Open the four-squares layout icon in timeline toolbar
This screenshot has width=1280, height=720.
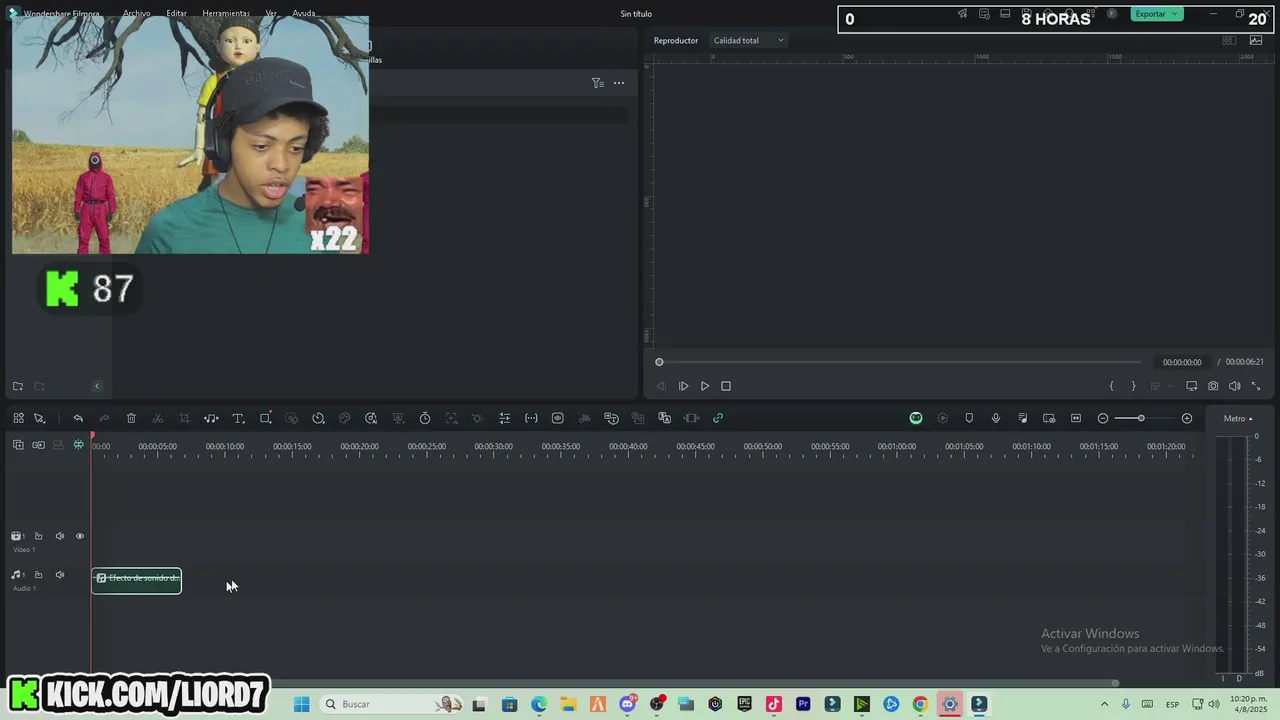click(18, 418)
